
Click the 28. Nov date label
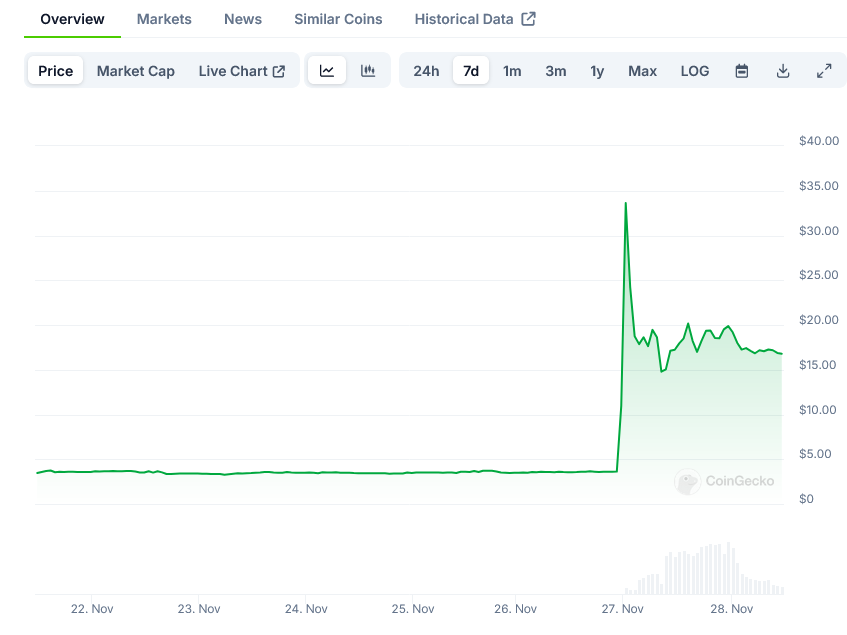[x=731, y=609]
